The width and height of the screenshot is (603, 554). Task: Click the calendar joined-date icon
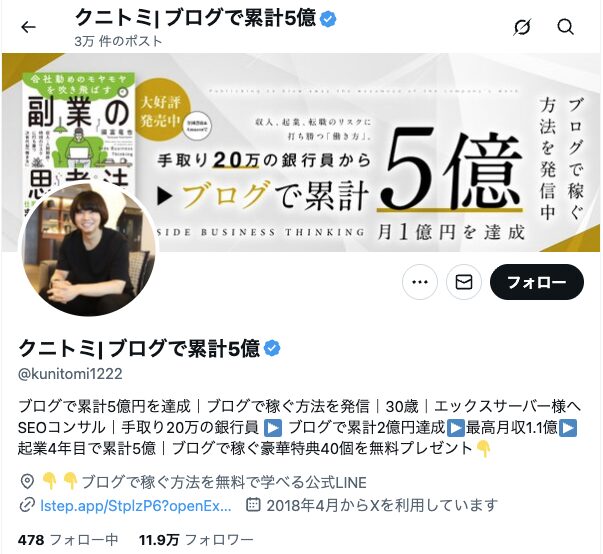(x=253, y=504)
